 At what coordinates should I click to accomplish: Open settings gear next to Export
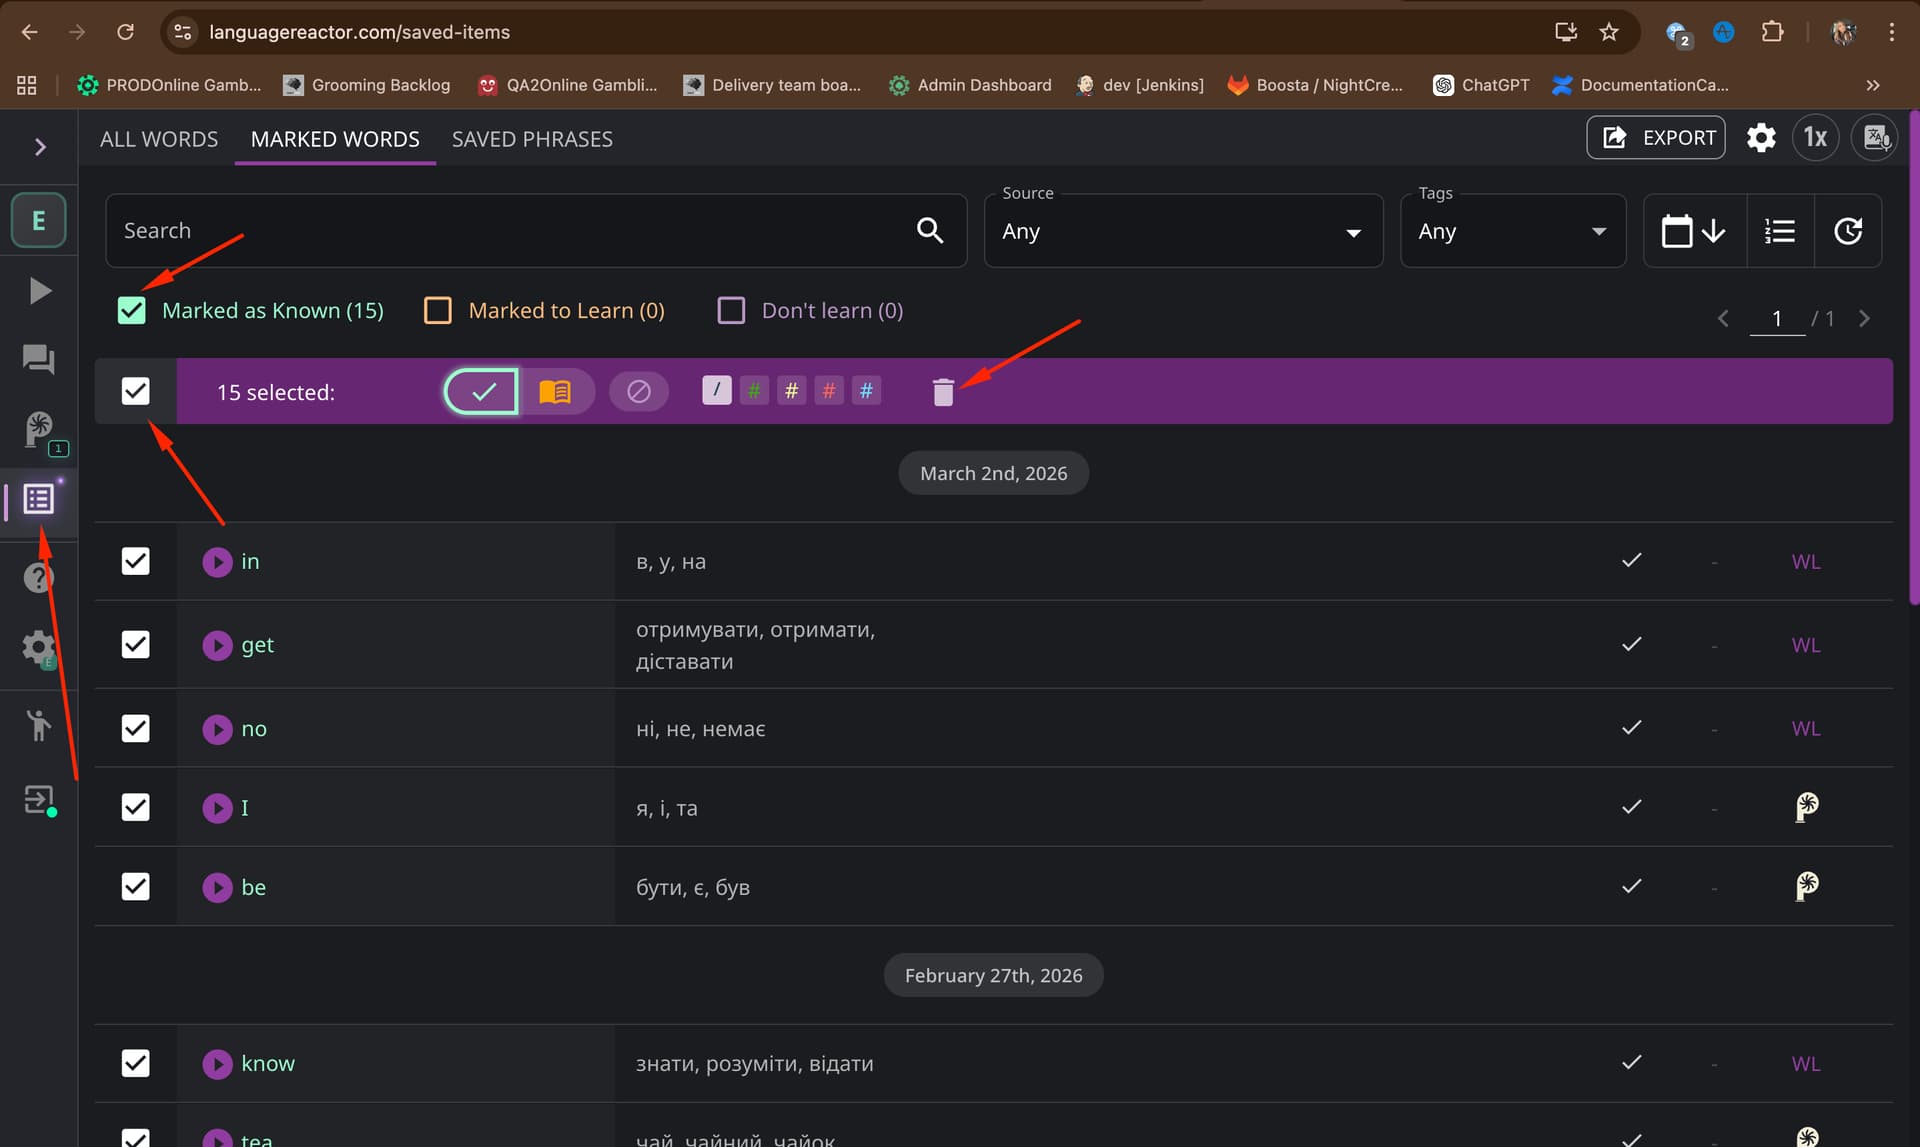coord(1760,138)
